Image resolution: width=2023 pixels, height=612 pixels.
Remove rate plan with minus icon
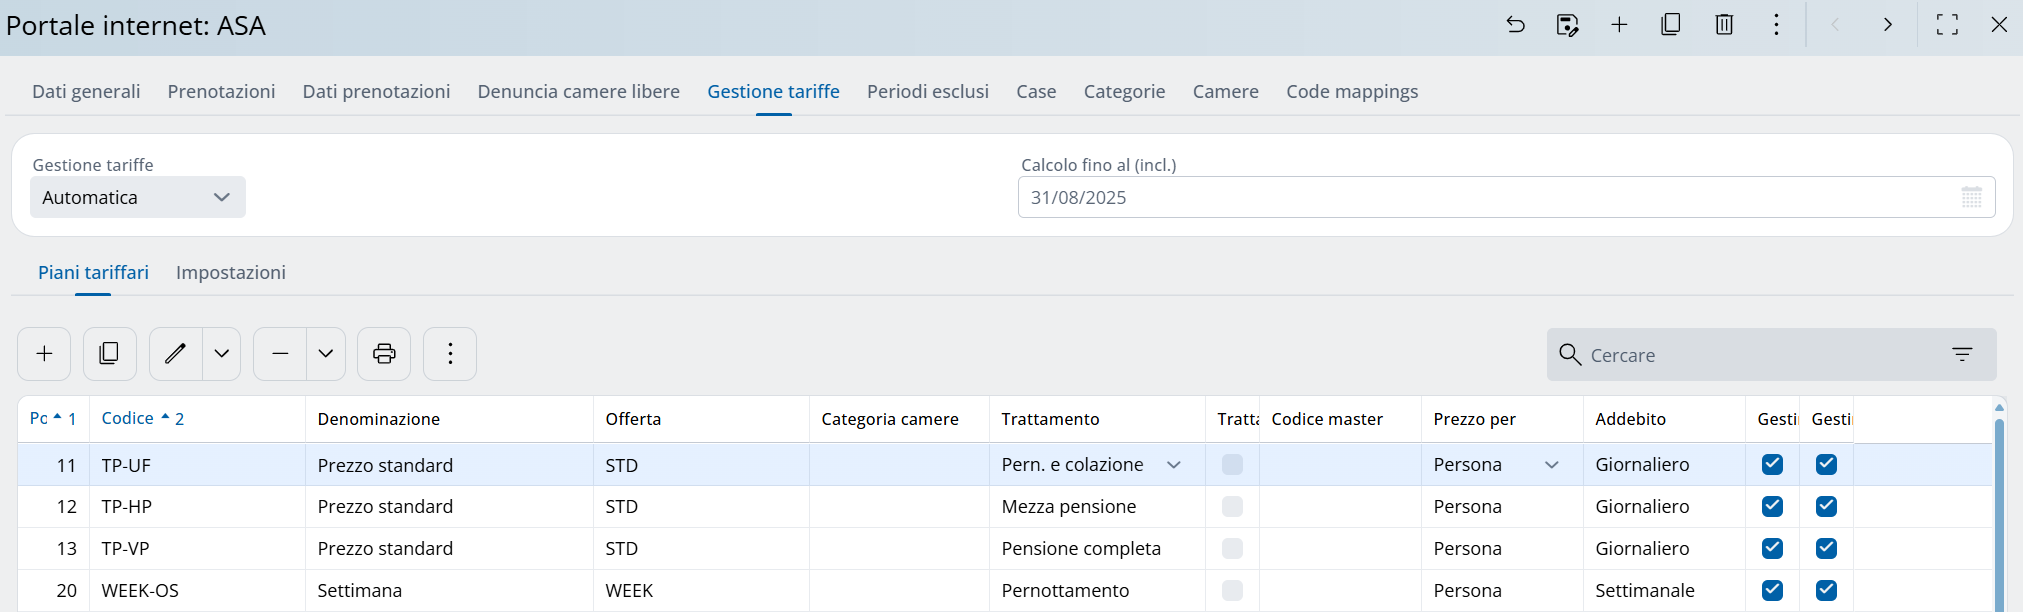(280, 354)
